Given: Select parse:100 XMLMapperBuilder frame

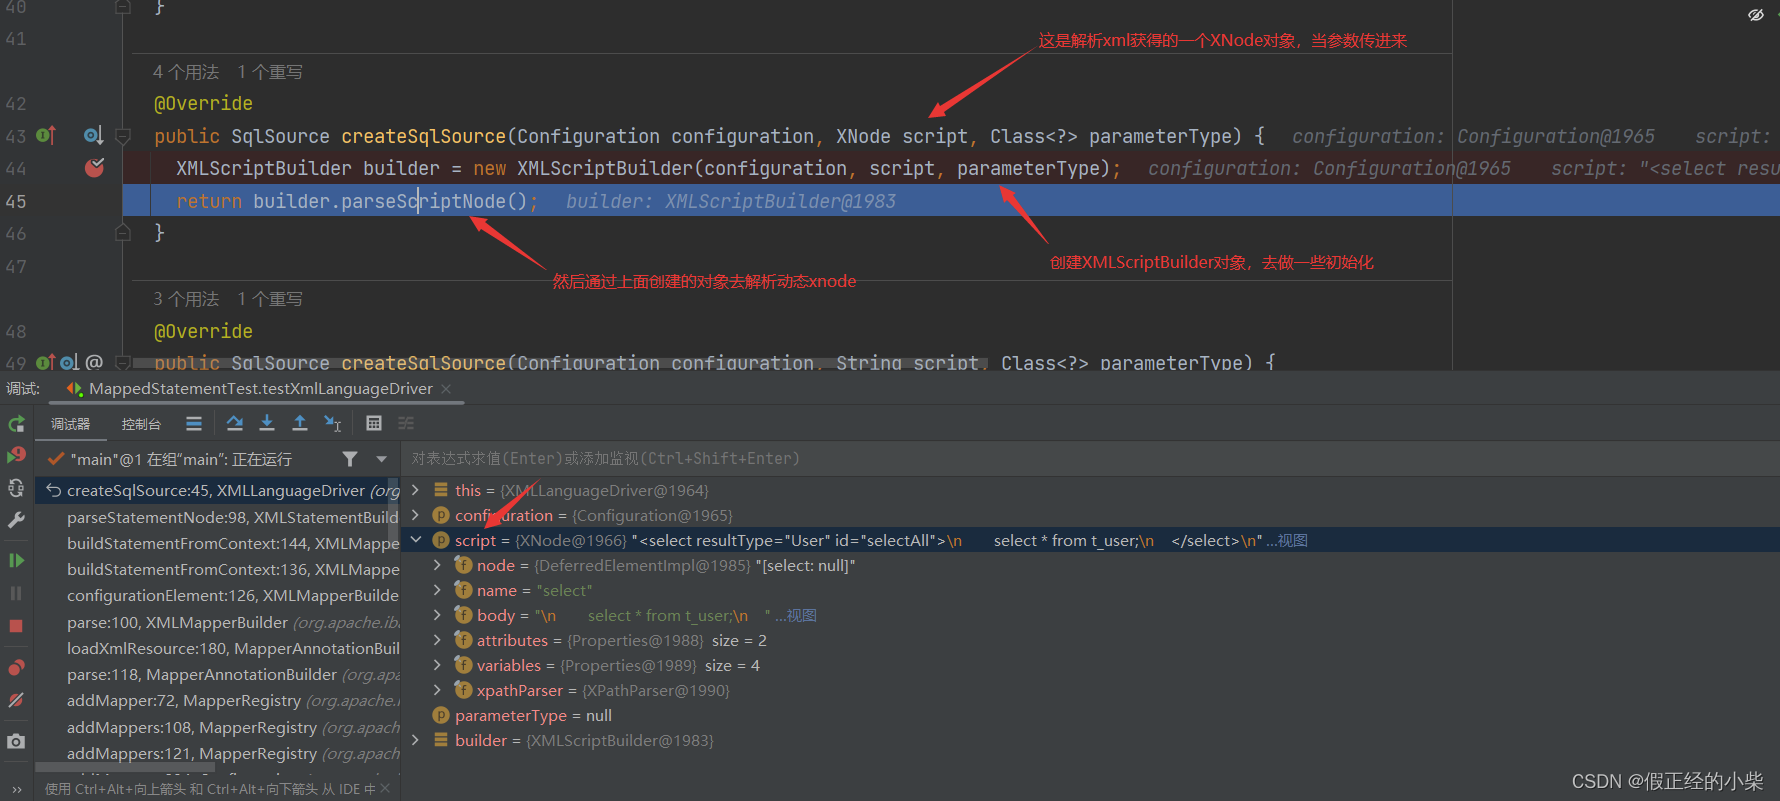Looking at the screenshot, I should (x=219, y=622).
